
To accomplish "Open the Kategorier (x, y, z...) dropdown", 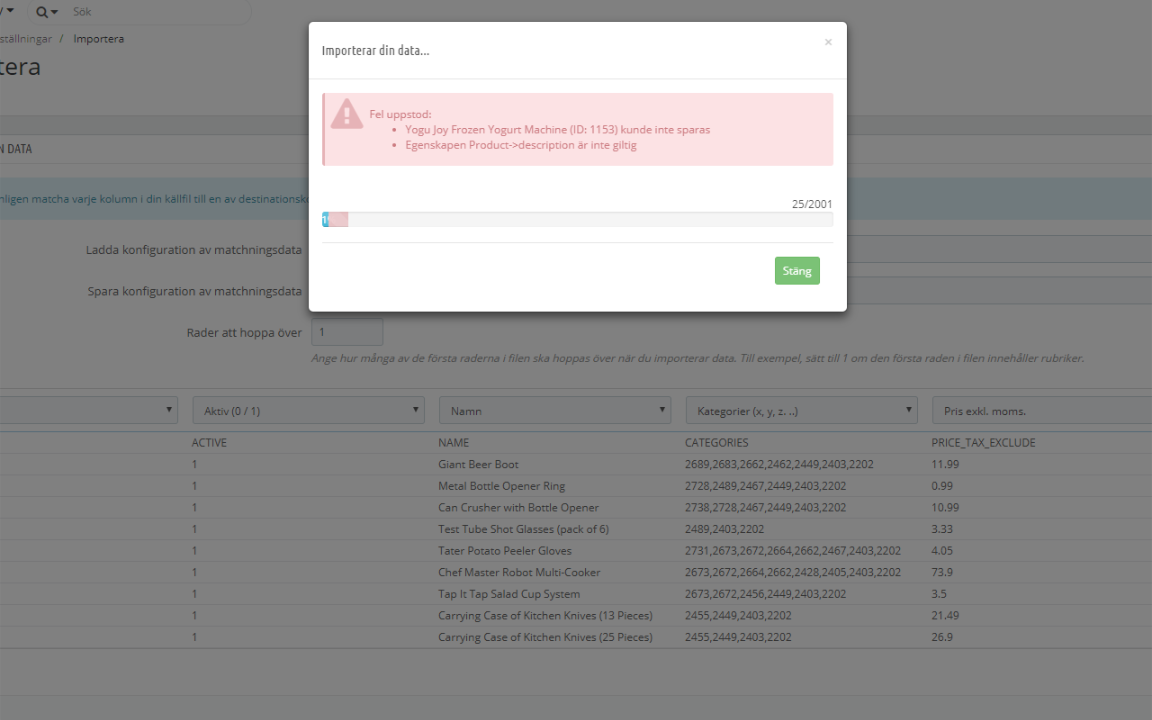I will click(802, 411).
